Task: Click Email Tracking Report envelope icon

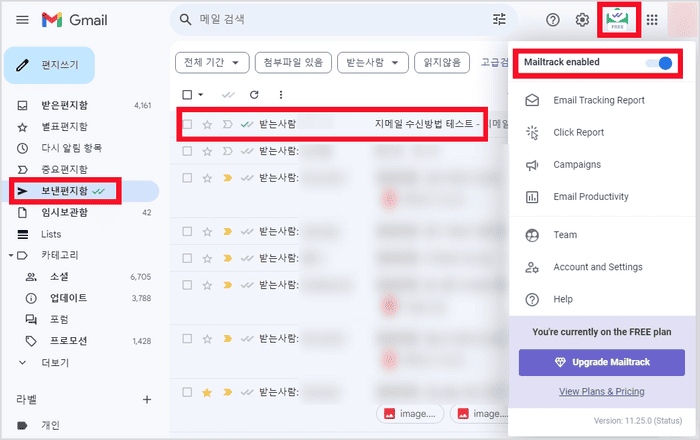Action: tap(532, 100)
